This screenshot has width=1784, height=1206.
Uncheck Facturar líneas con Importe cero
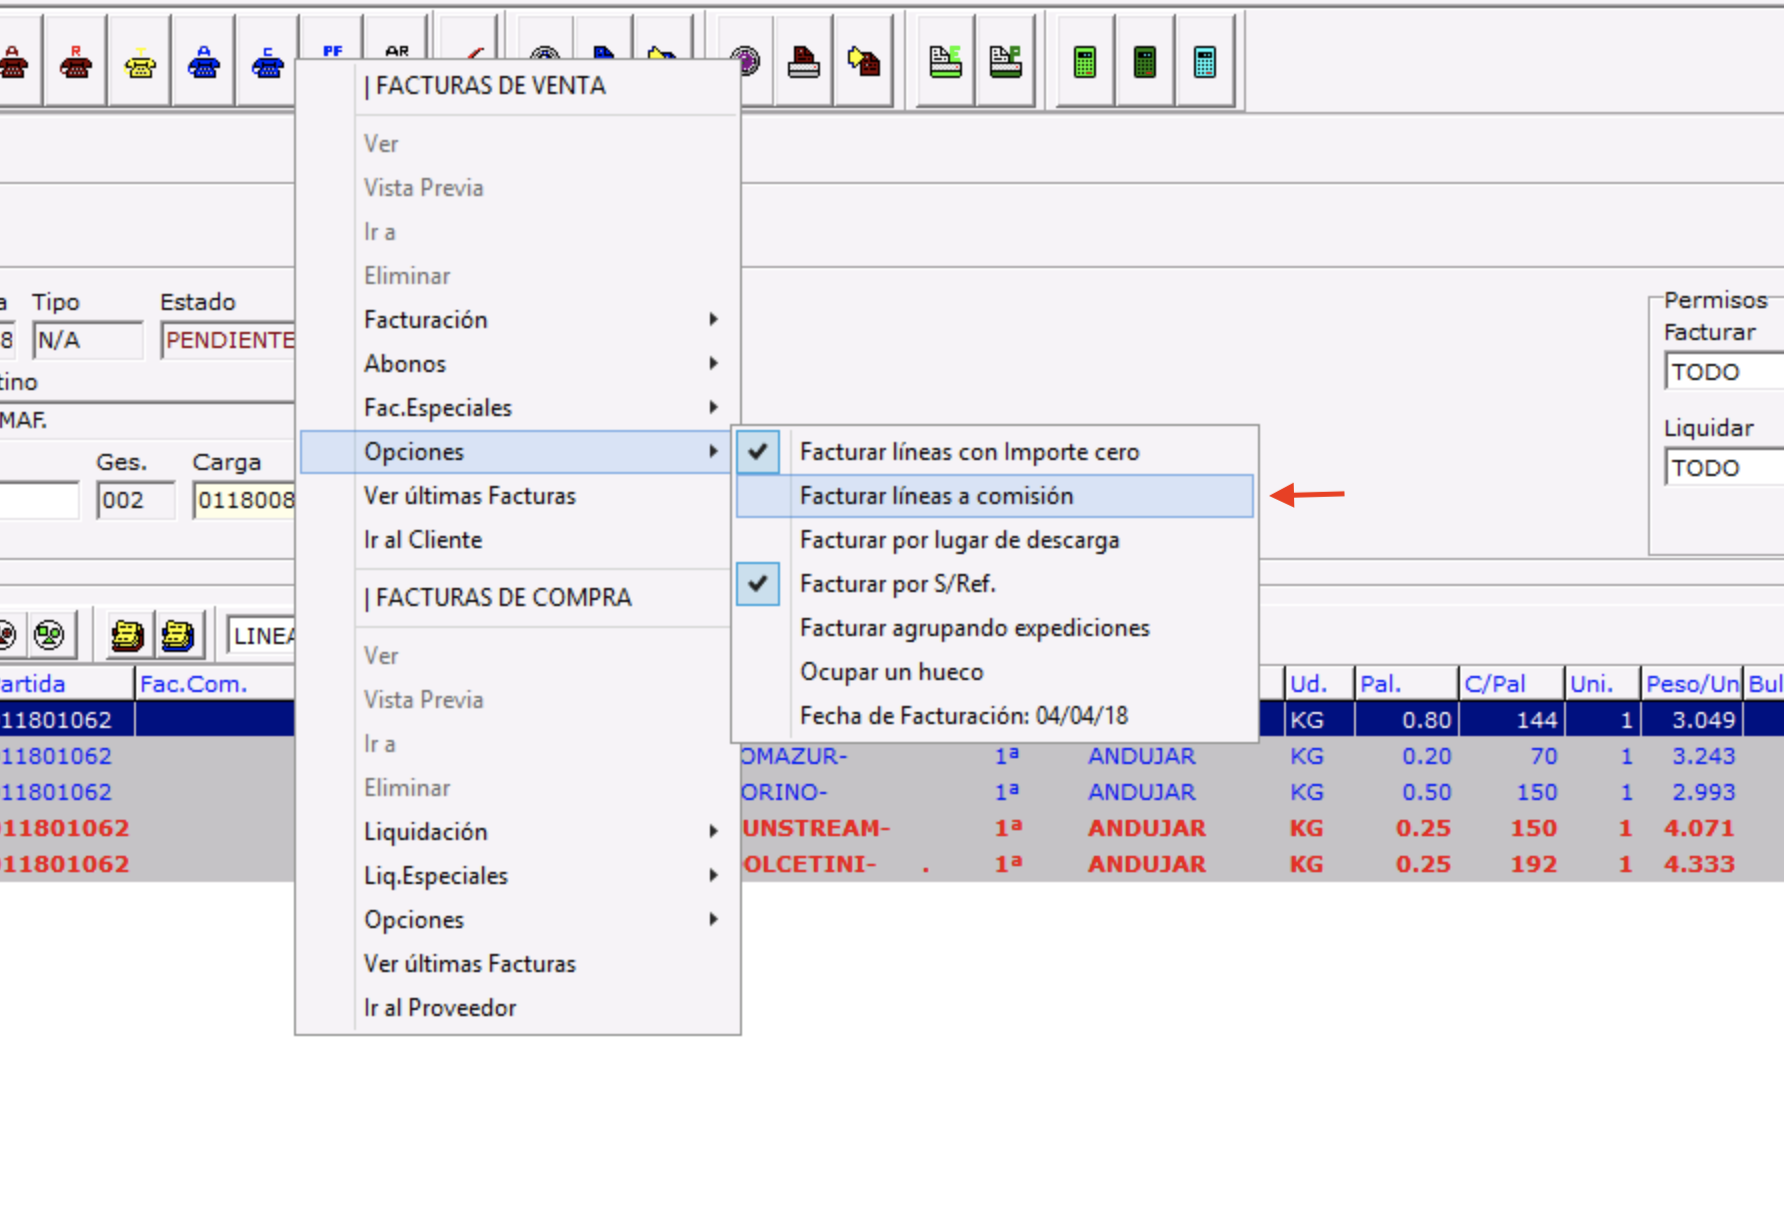point(968,452)
